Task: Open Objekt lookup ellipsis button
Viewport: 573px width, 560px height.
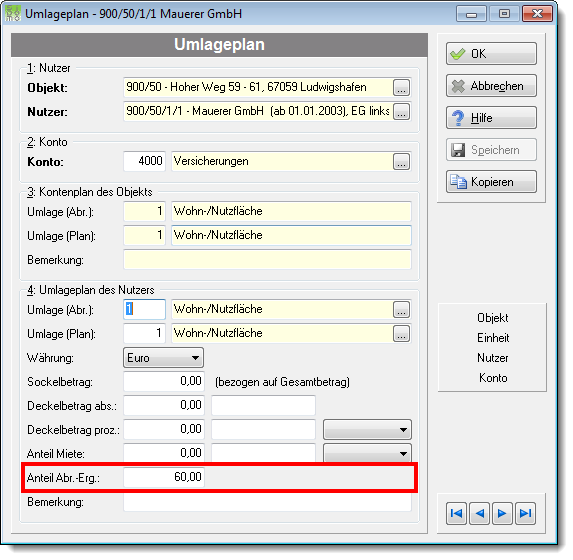Action: click(401, 88)
